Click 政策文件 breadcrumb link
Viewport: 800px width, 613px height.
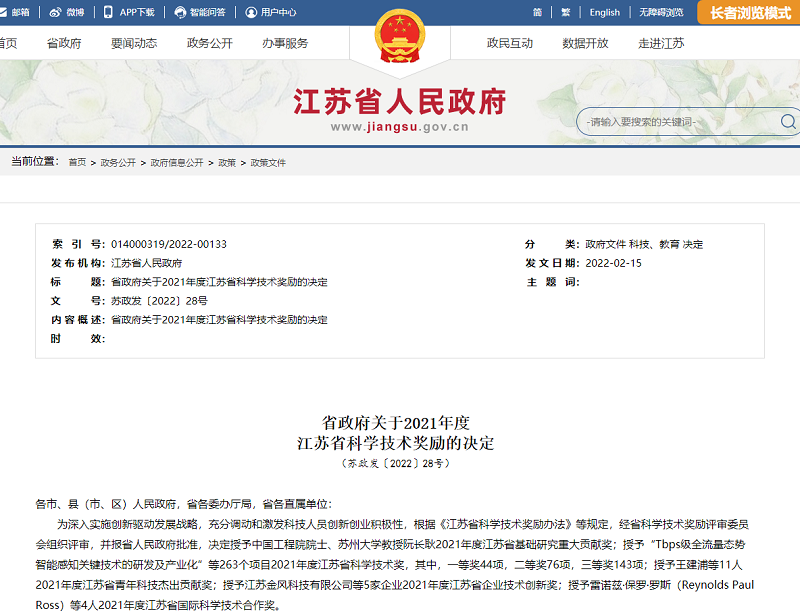pyautogui.click(x=268, y=163)
